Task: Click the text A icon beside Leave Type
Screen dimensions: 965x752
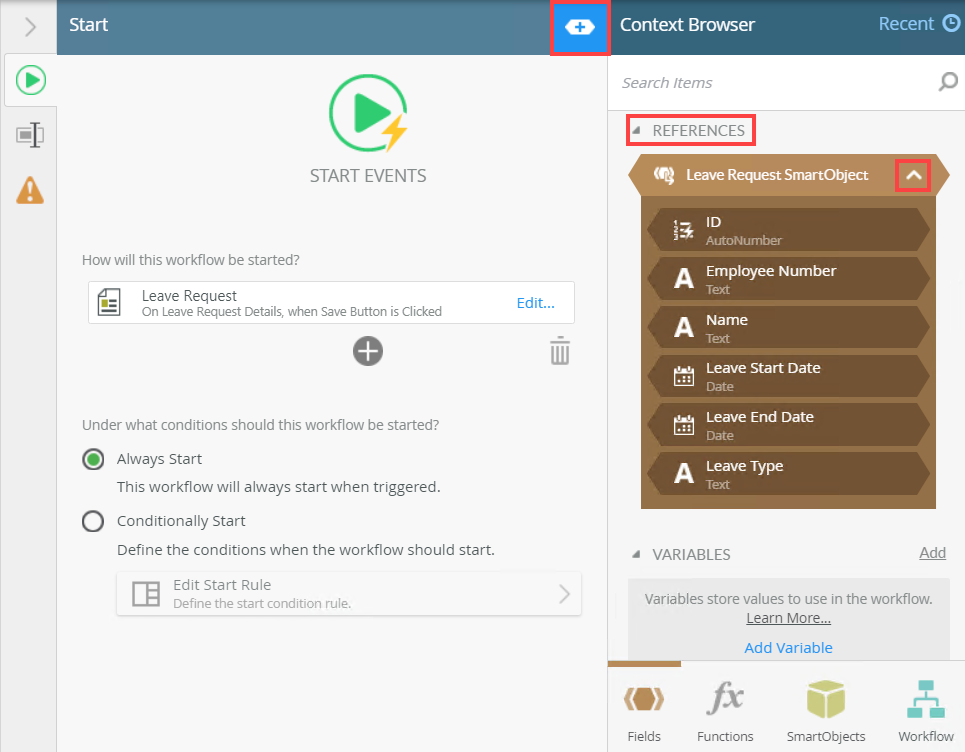Action: (x=684, y=473)
